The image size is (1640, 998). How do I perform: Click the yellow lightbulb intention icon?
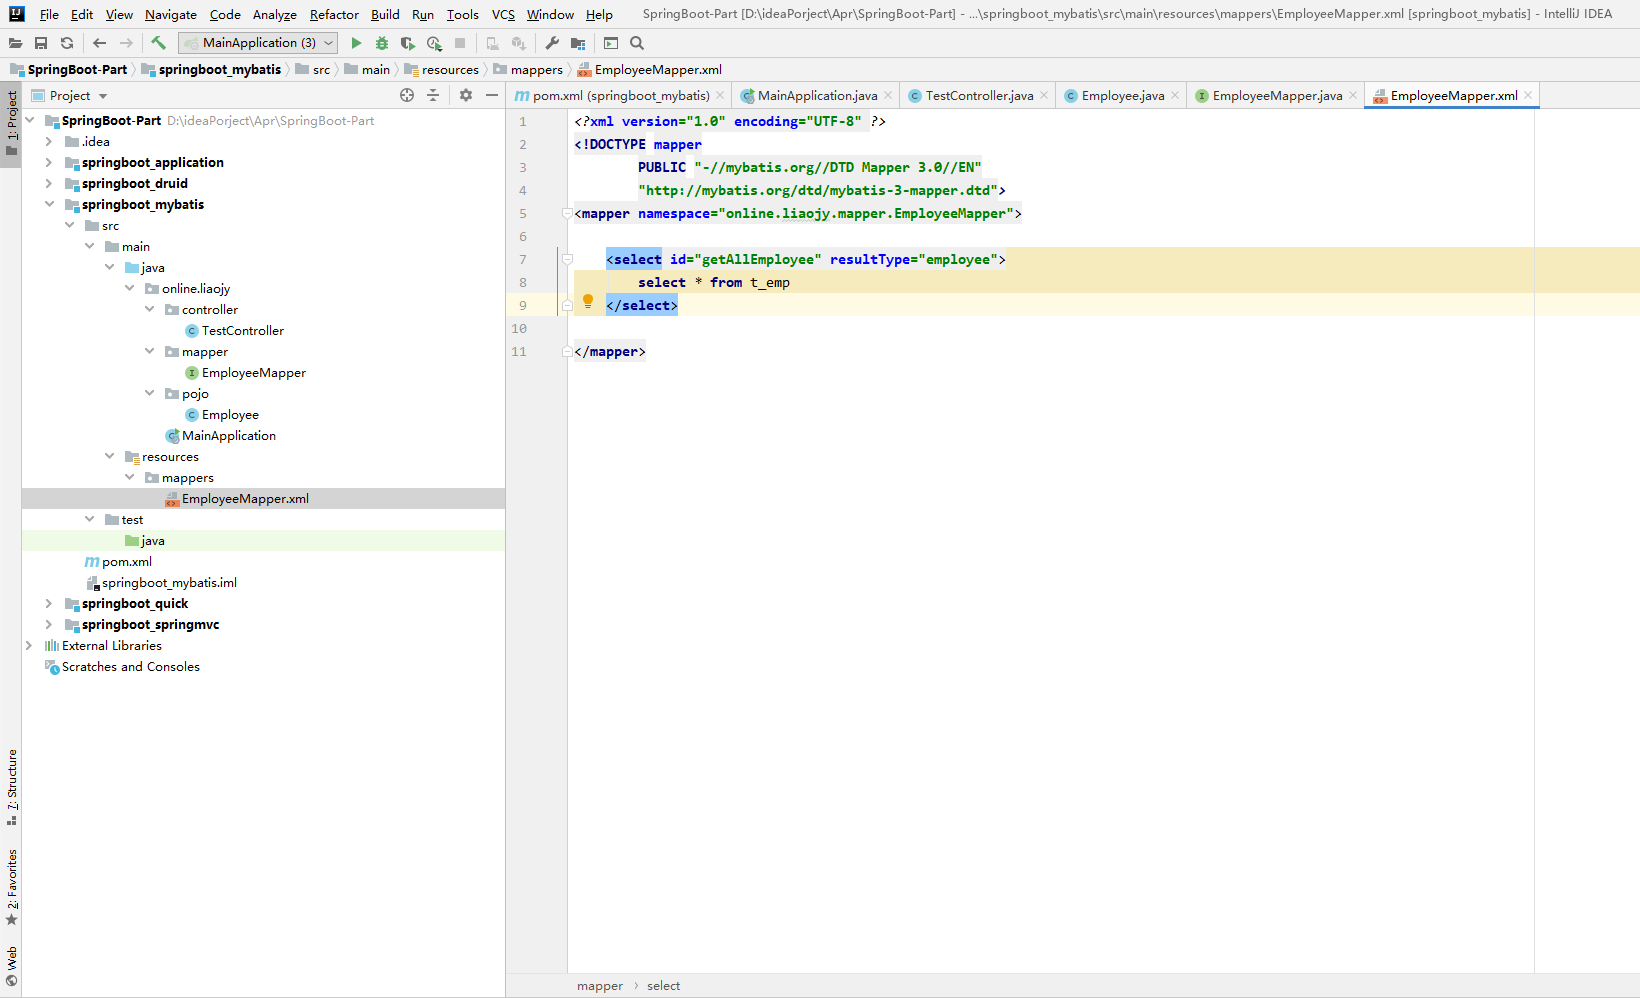[588, 301]
